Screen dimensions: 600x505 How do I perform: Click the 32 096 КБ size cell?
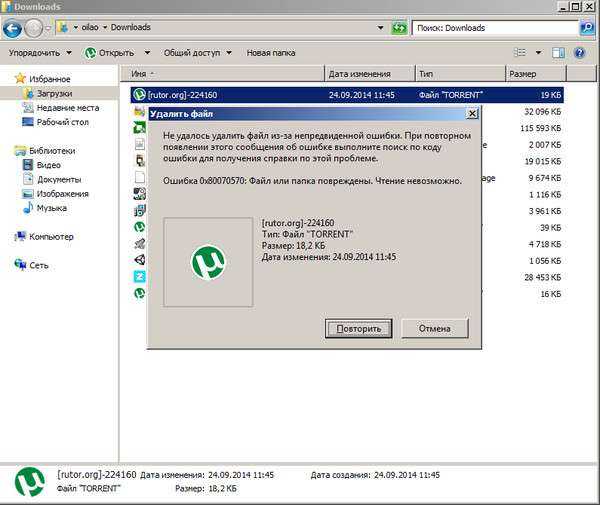pos(542,112)
